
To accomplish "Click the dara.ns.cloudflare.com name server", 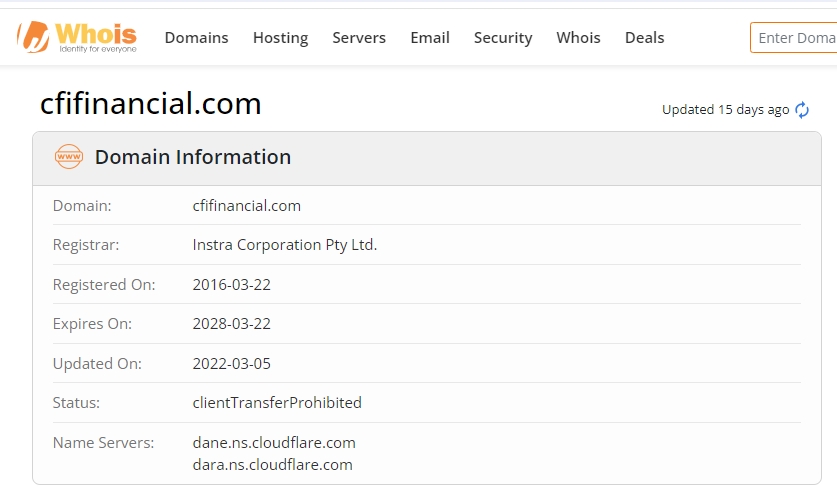I will tap(272, 464).
